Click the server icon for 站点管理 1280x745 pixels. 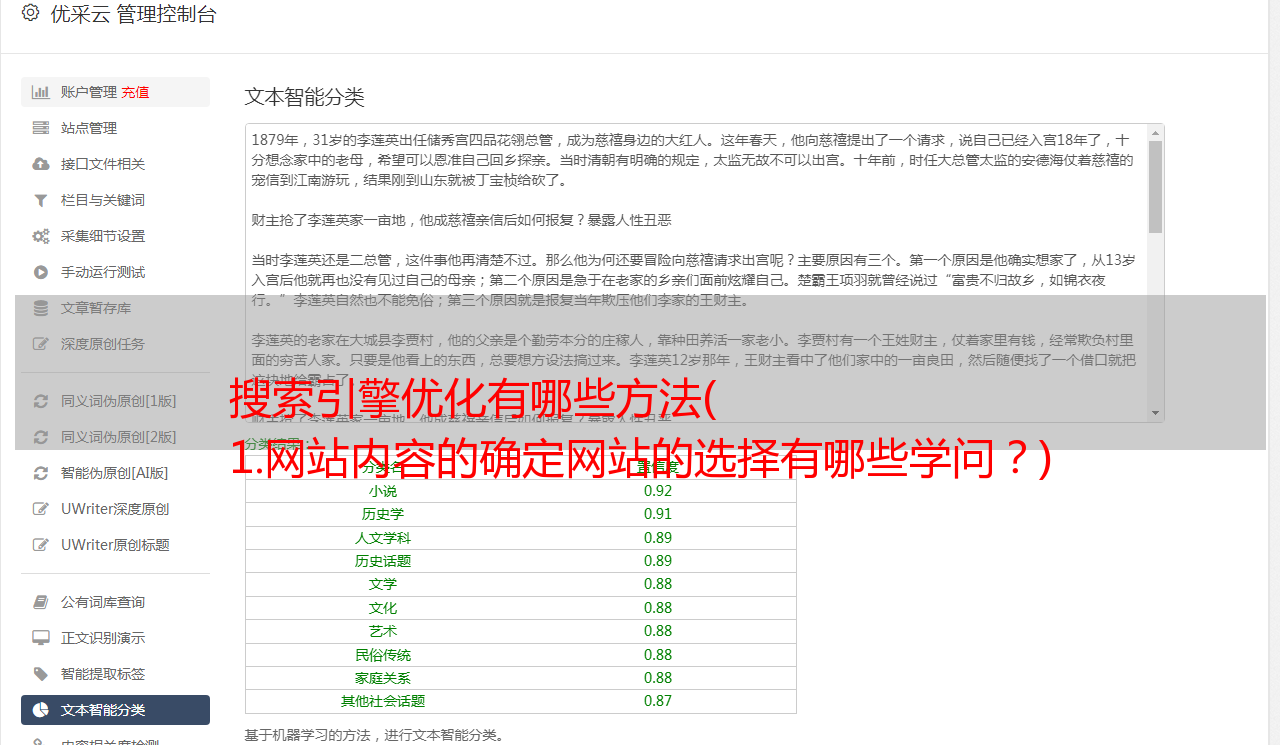click(41, 128)
